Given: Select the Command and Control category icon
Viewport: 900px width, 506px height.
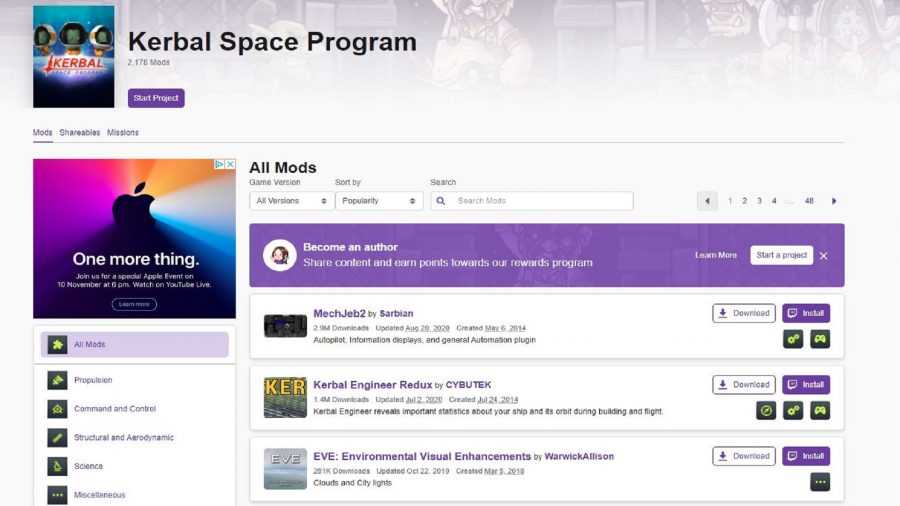Looking at the screenshot, I should point(57,409).
